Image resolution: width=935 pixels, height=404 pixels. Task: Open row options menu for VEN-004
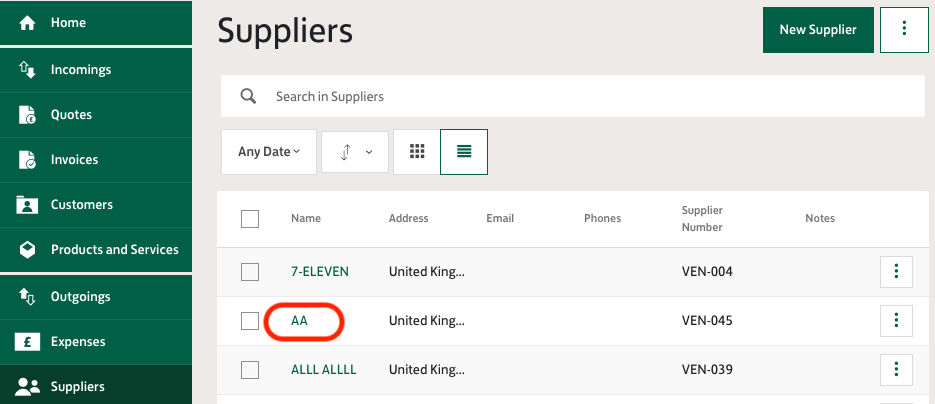coord(896,272)
